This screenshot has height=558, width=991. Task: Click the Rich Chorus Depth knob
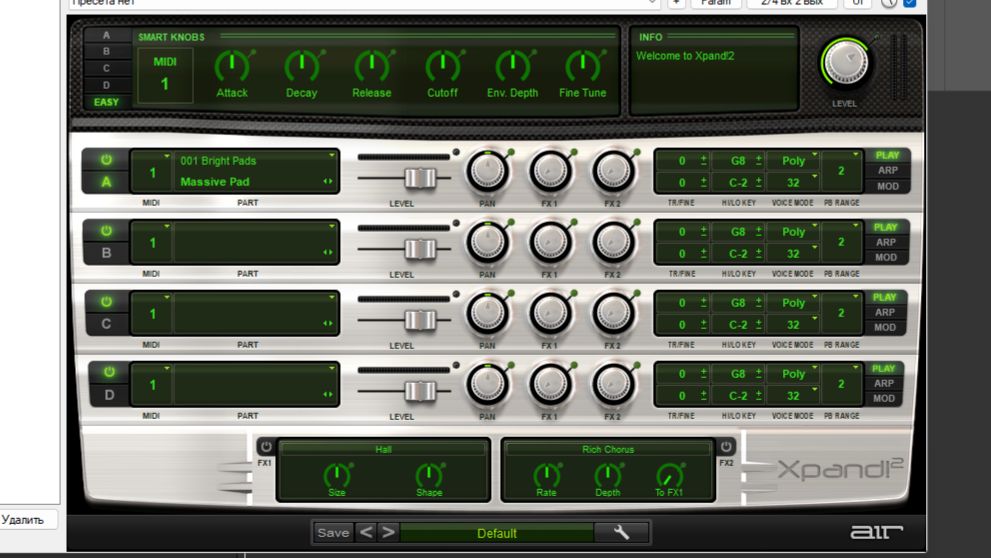click(607, 475)
